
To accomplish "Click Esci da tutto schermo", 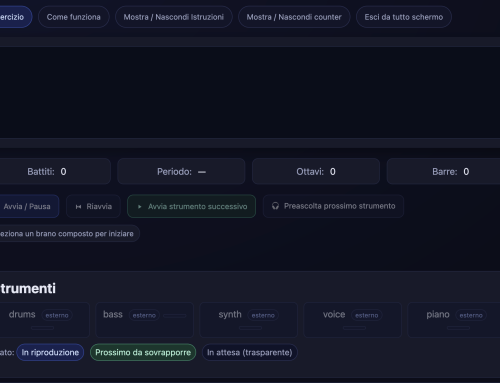I will click(x=404, y=17).
